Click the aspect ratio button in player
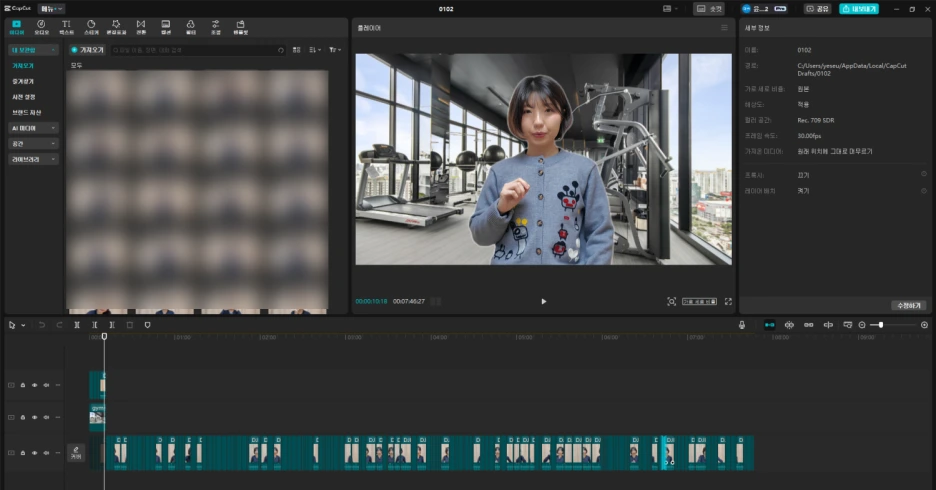The image size is (936, 490). pyautogui.click(x=699, y=302)
